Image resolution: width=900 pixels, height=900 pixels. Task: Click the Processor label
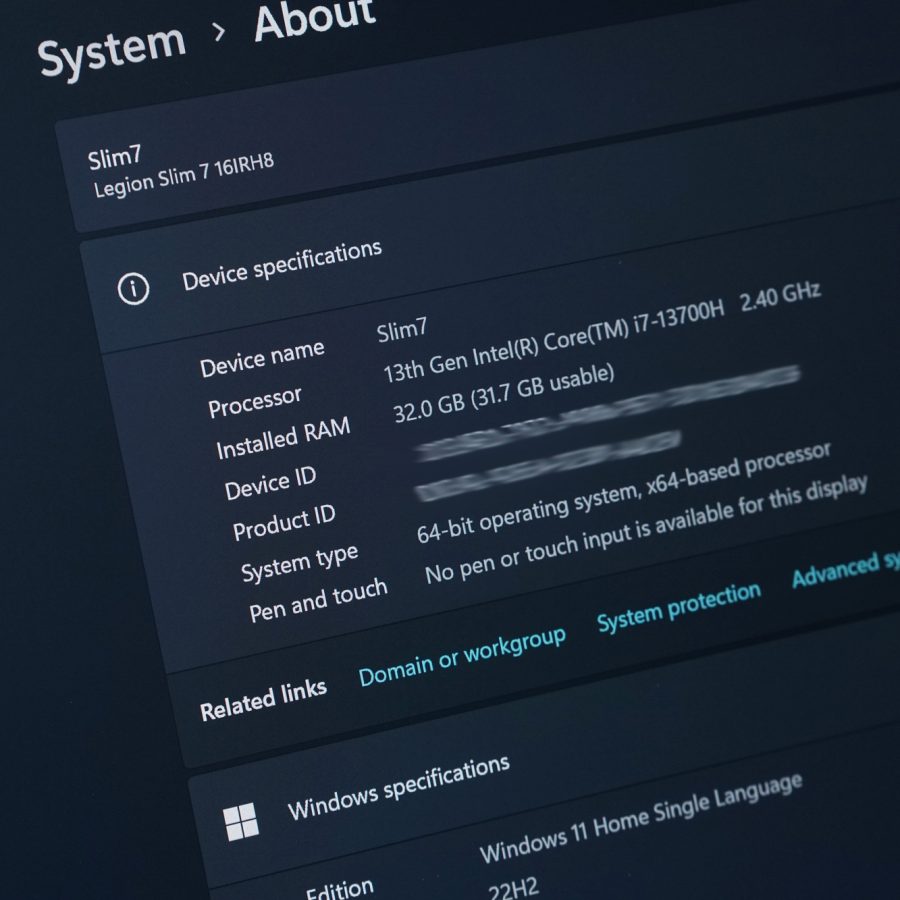tap(254, 402)
